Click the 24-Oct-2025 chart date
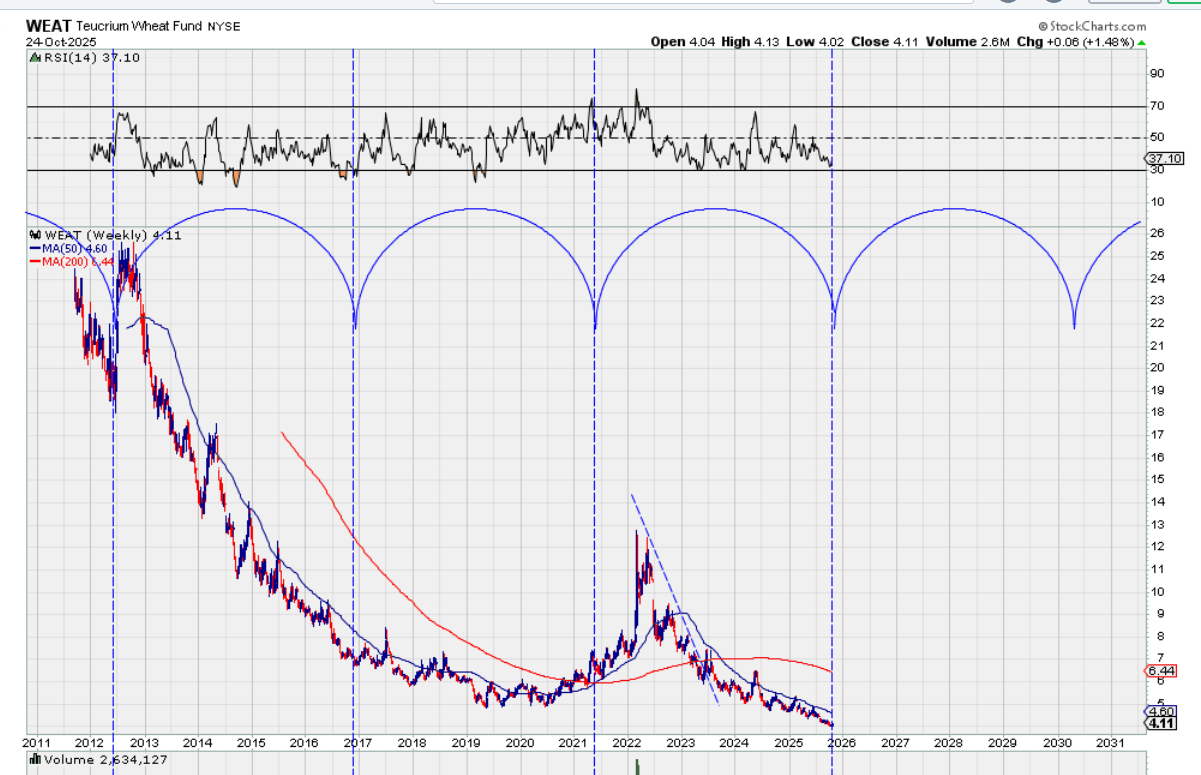 [x=59, y=42]
